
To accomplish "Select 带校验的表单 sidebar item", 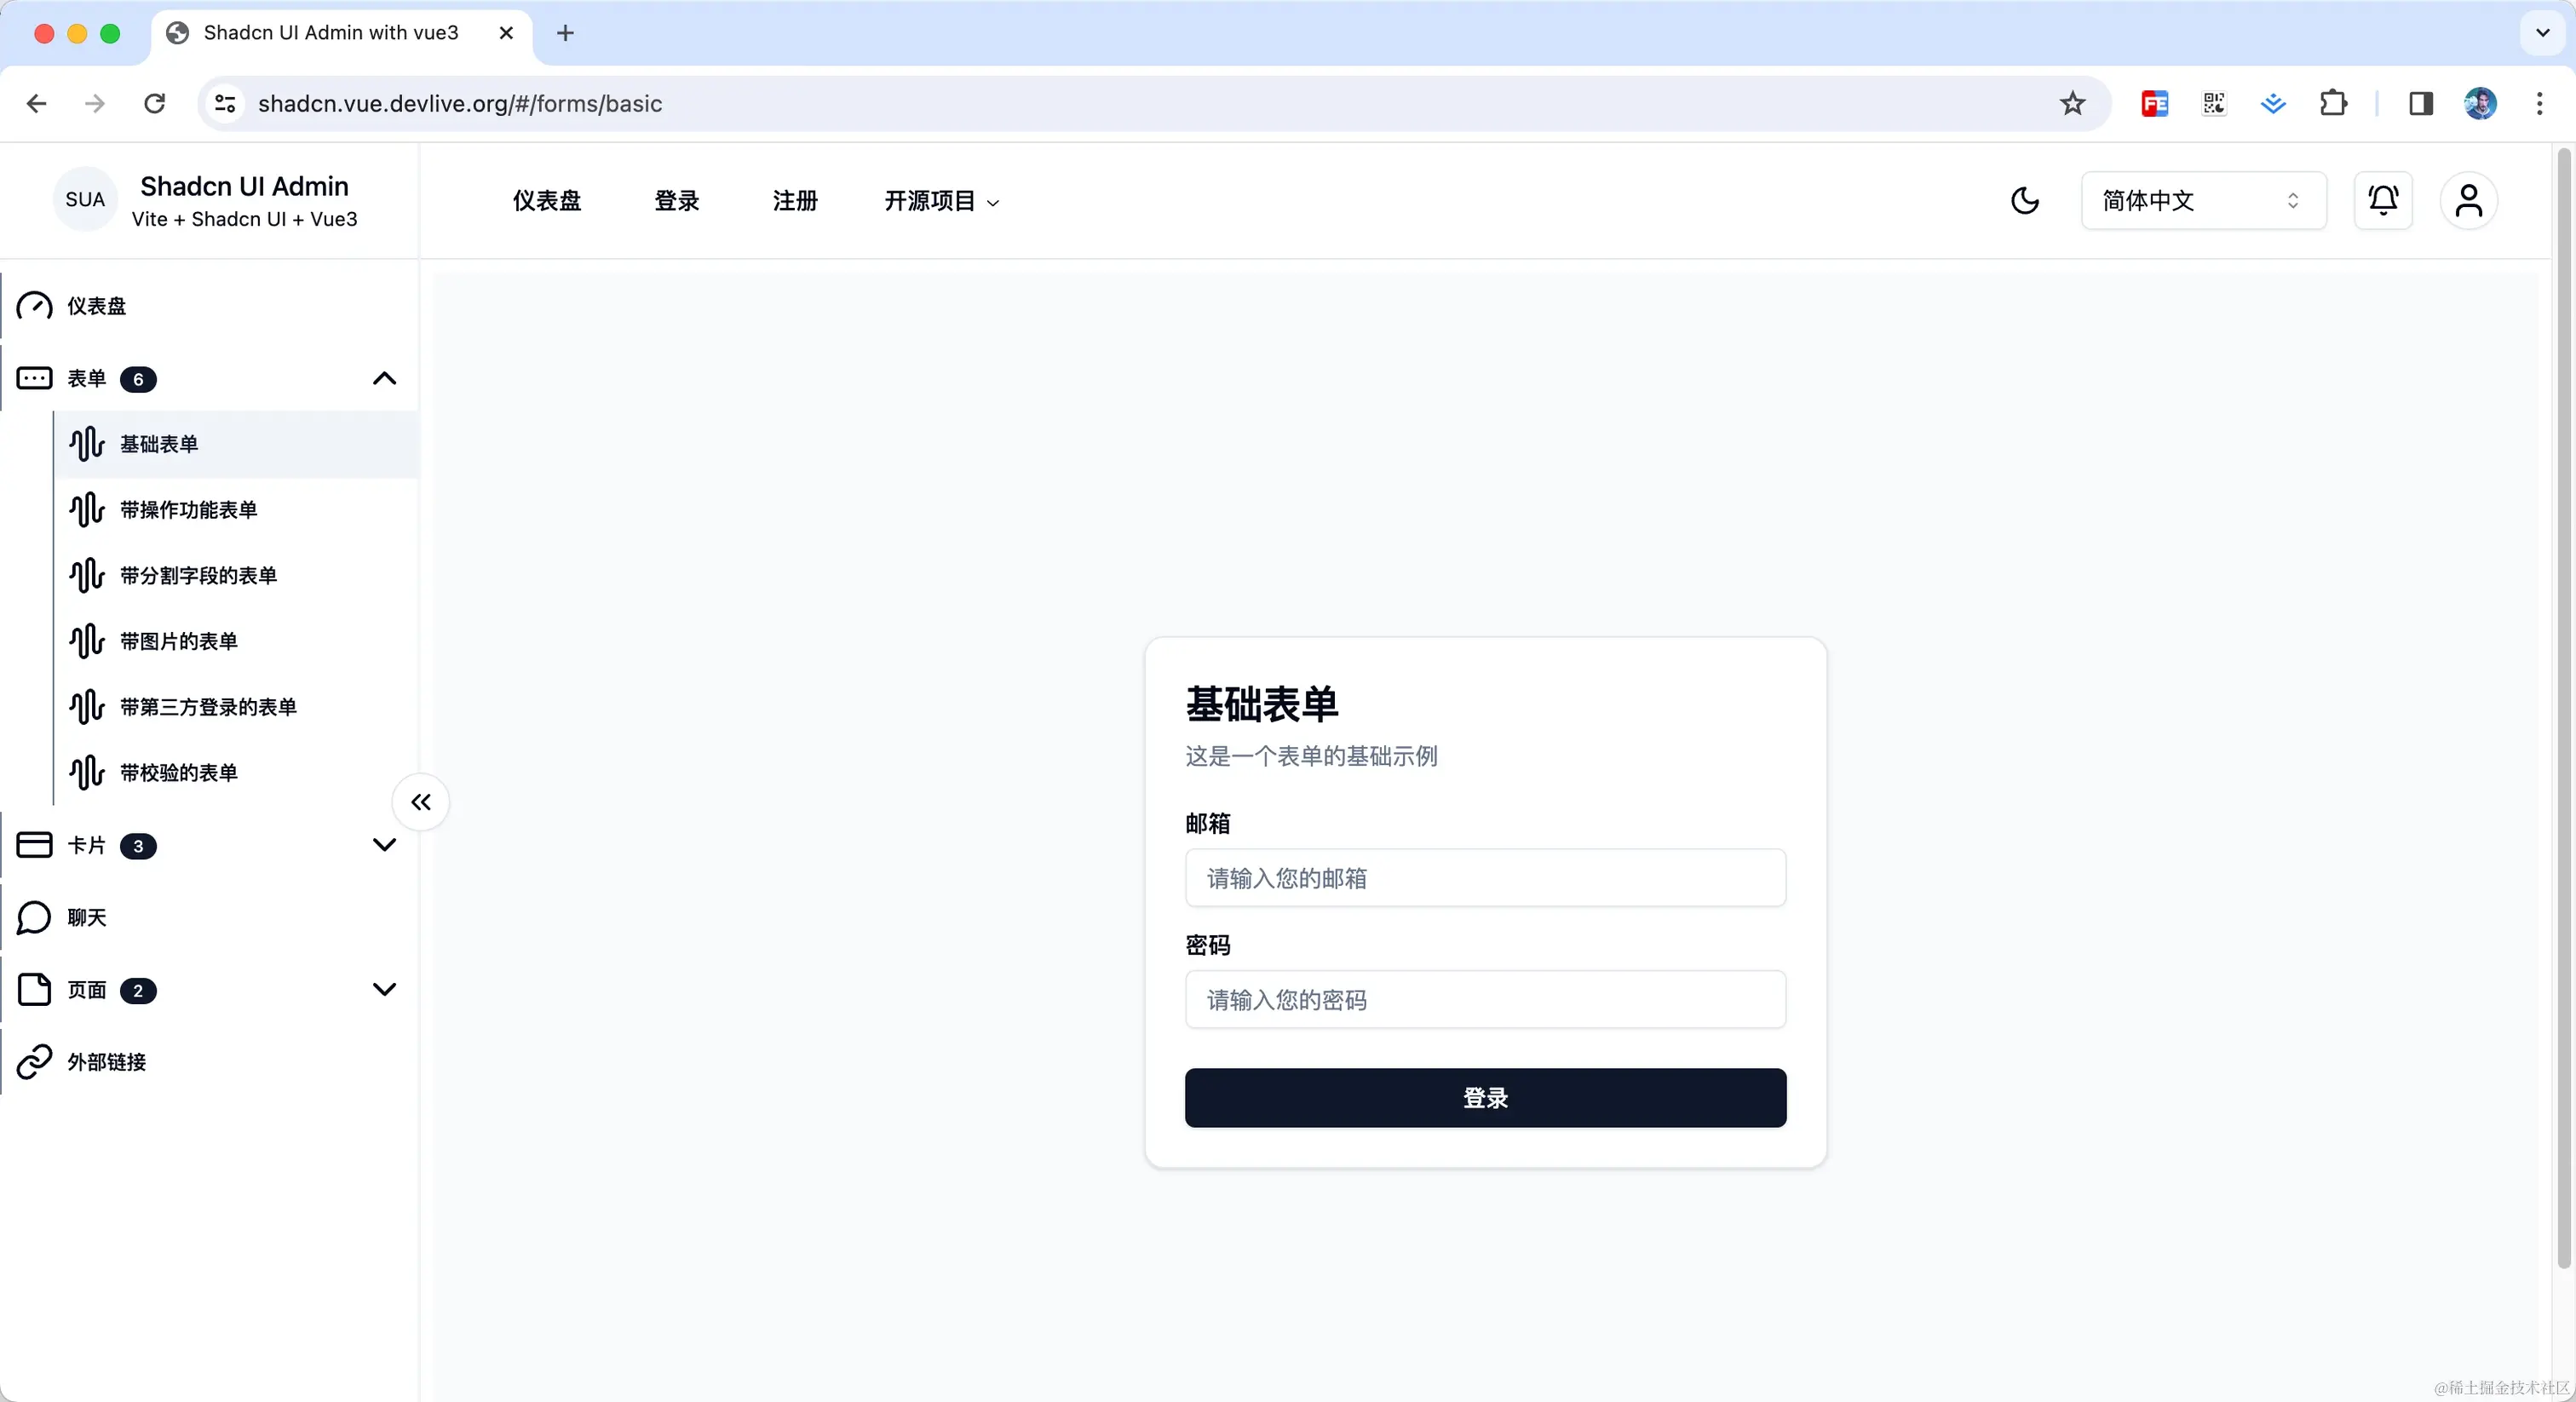I will (x=178, y=773).
